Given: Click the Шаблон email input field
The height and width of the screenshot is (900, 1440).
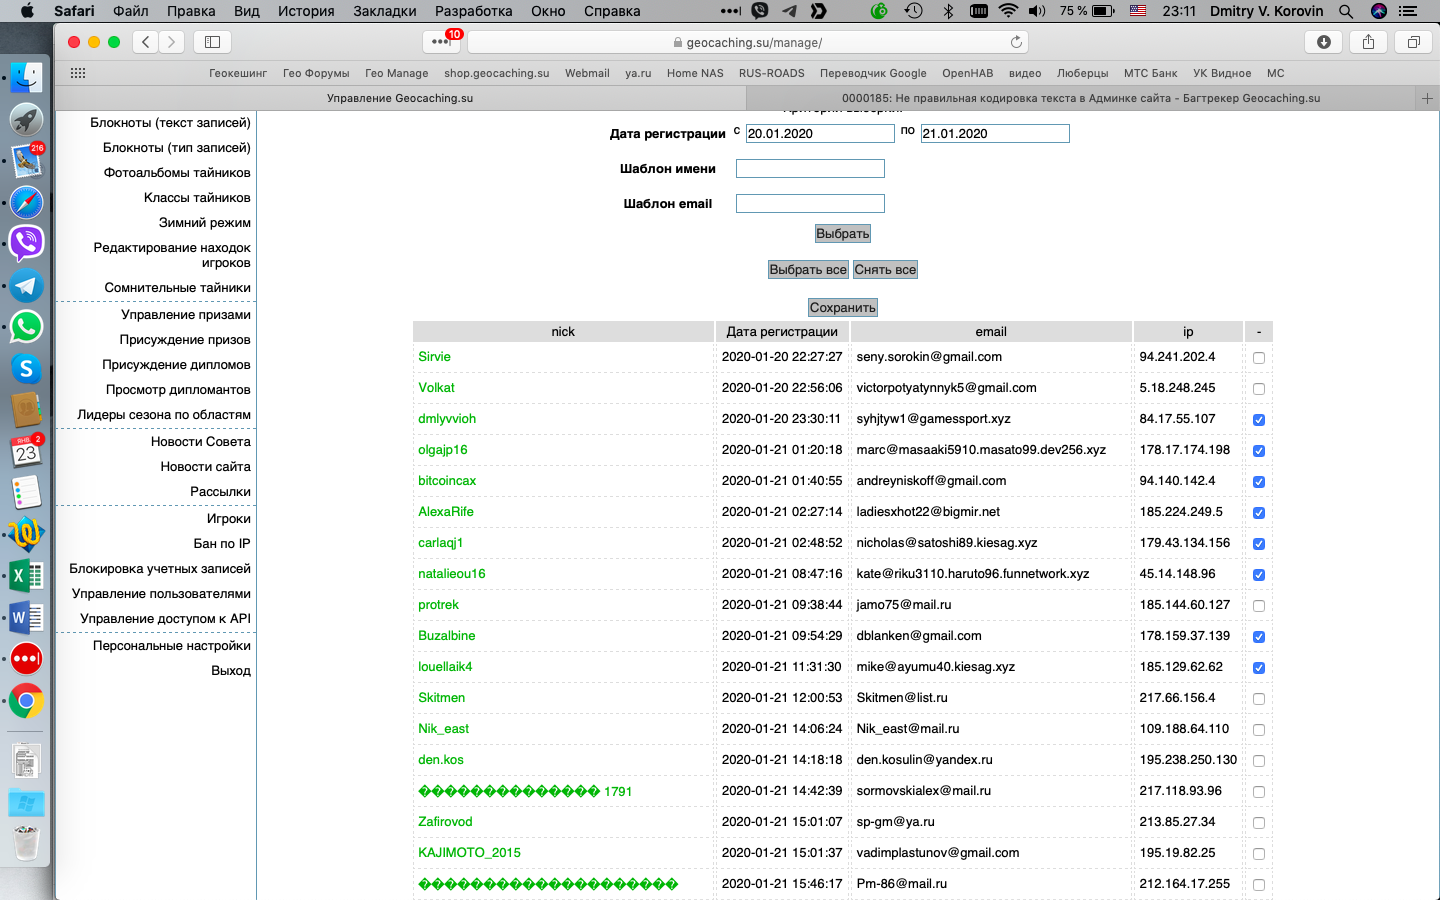Looking at the screenshot, I should [x=810, y=204].
